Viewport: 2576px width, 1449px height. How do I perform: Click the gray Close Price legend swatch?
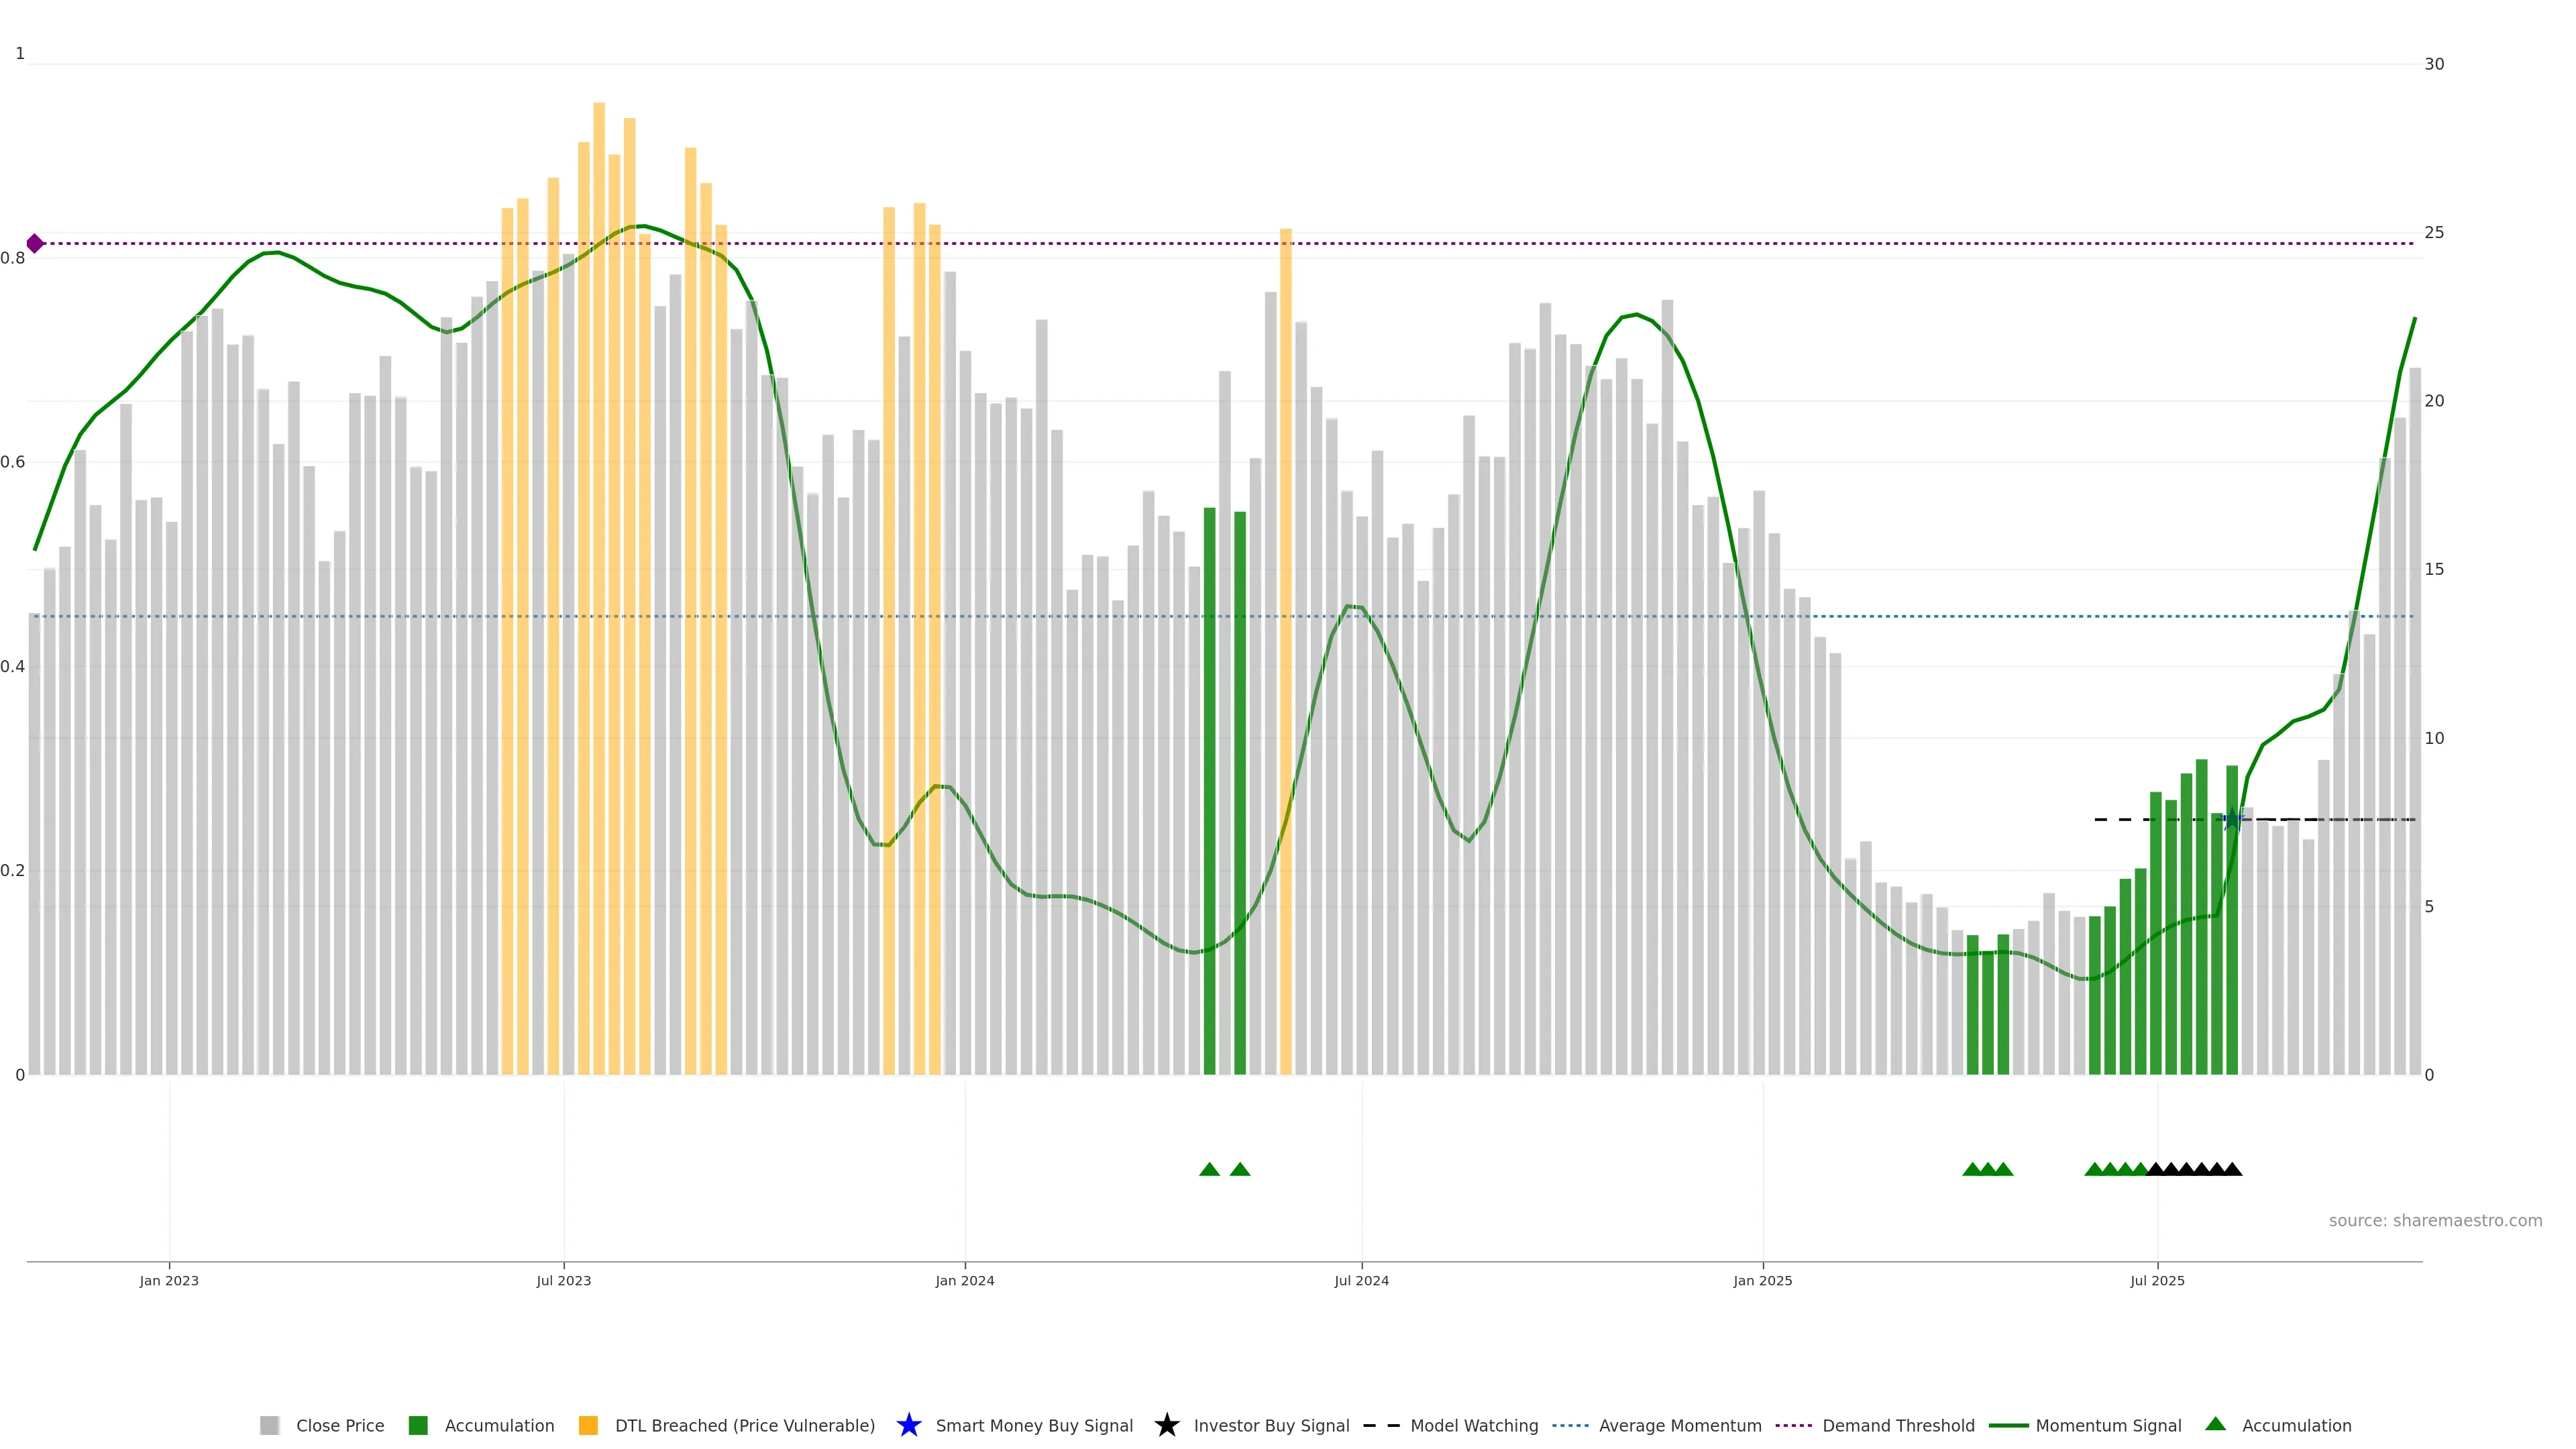pos(269,1425)
